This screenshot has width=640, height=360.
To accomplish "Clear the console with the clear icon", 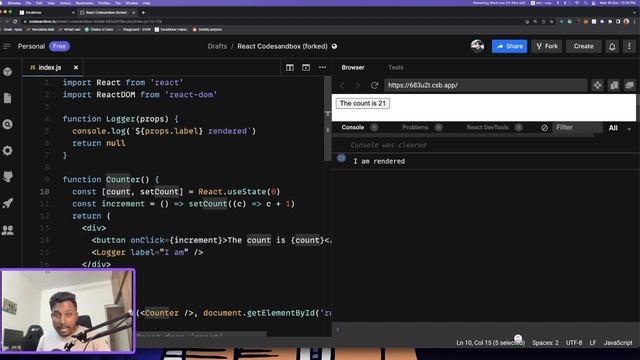I will (544, 128).
